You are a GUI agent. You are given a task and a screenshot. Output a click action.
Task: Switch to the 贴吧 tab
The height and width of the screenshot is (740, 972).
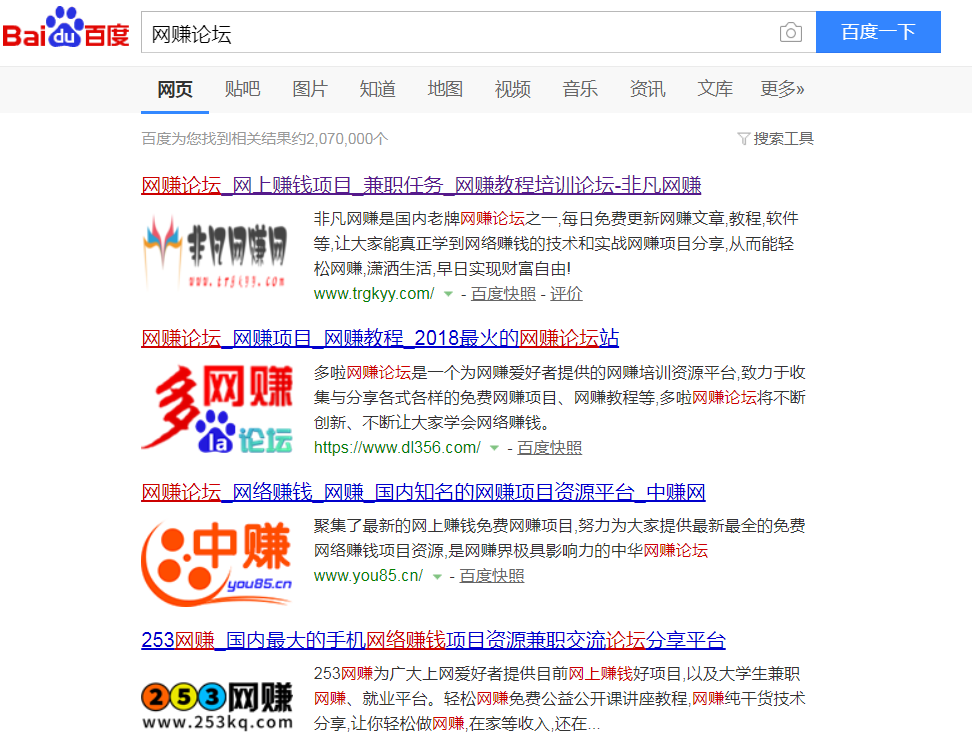[242, 89]
